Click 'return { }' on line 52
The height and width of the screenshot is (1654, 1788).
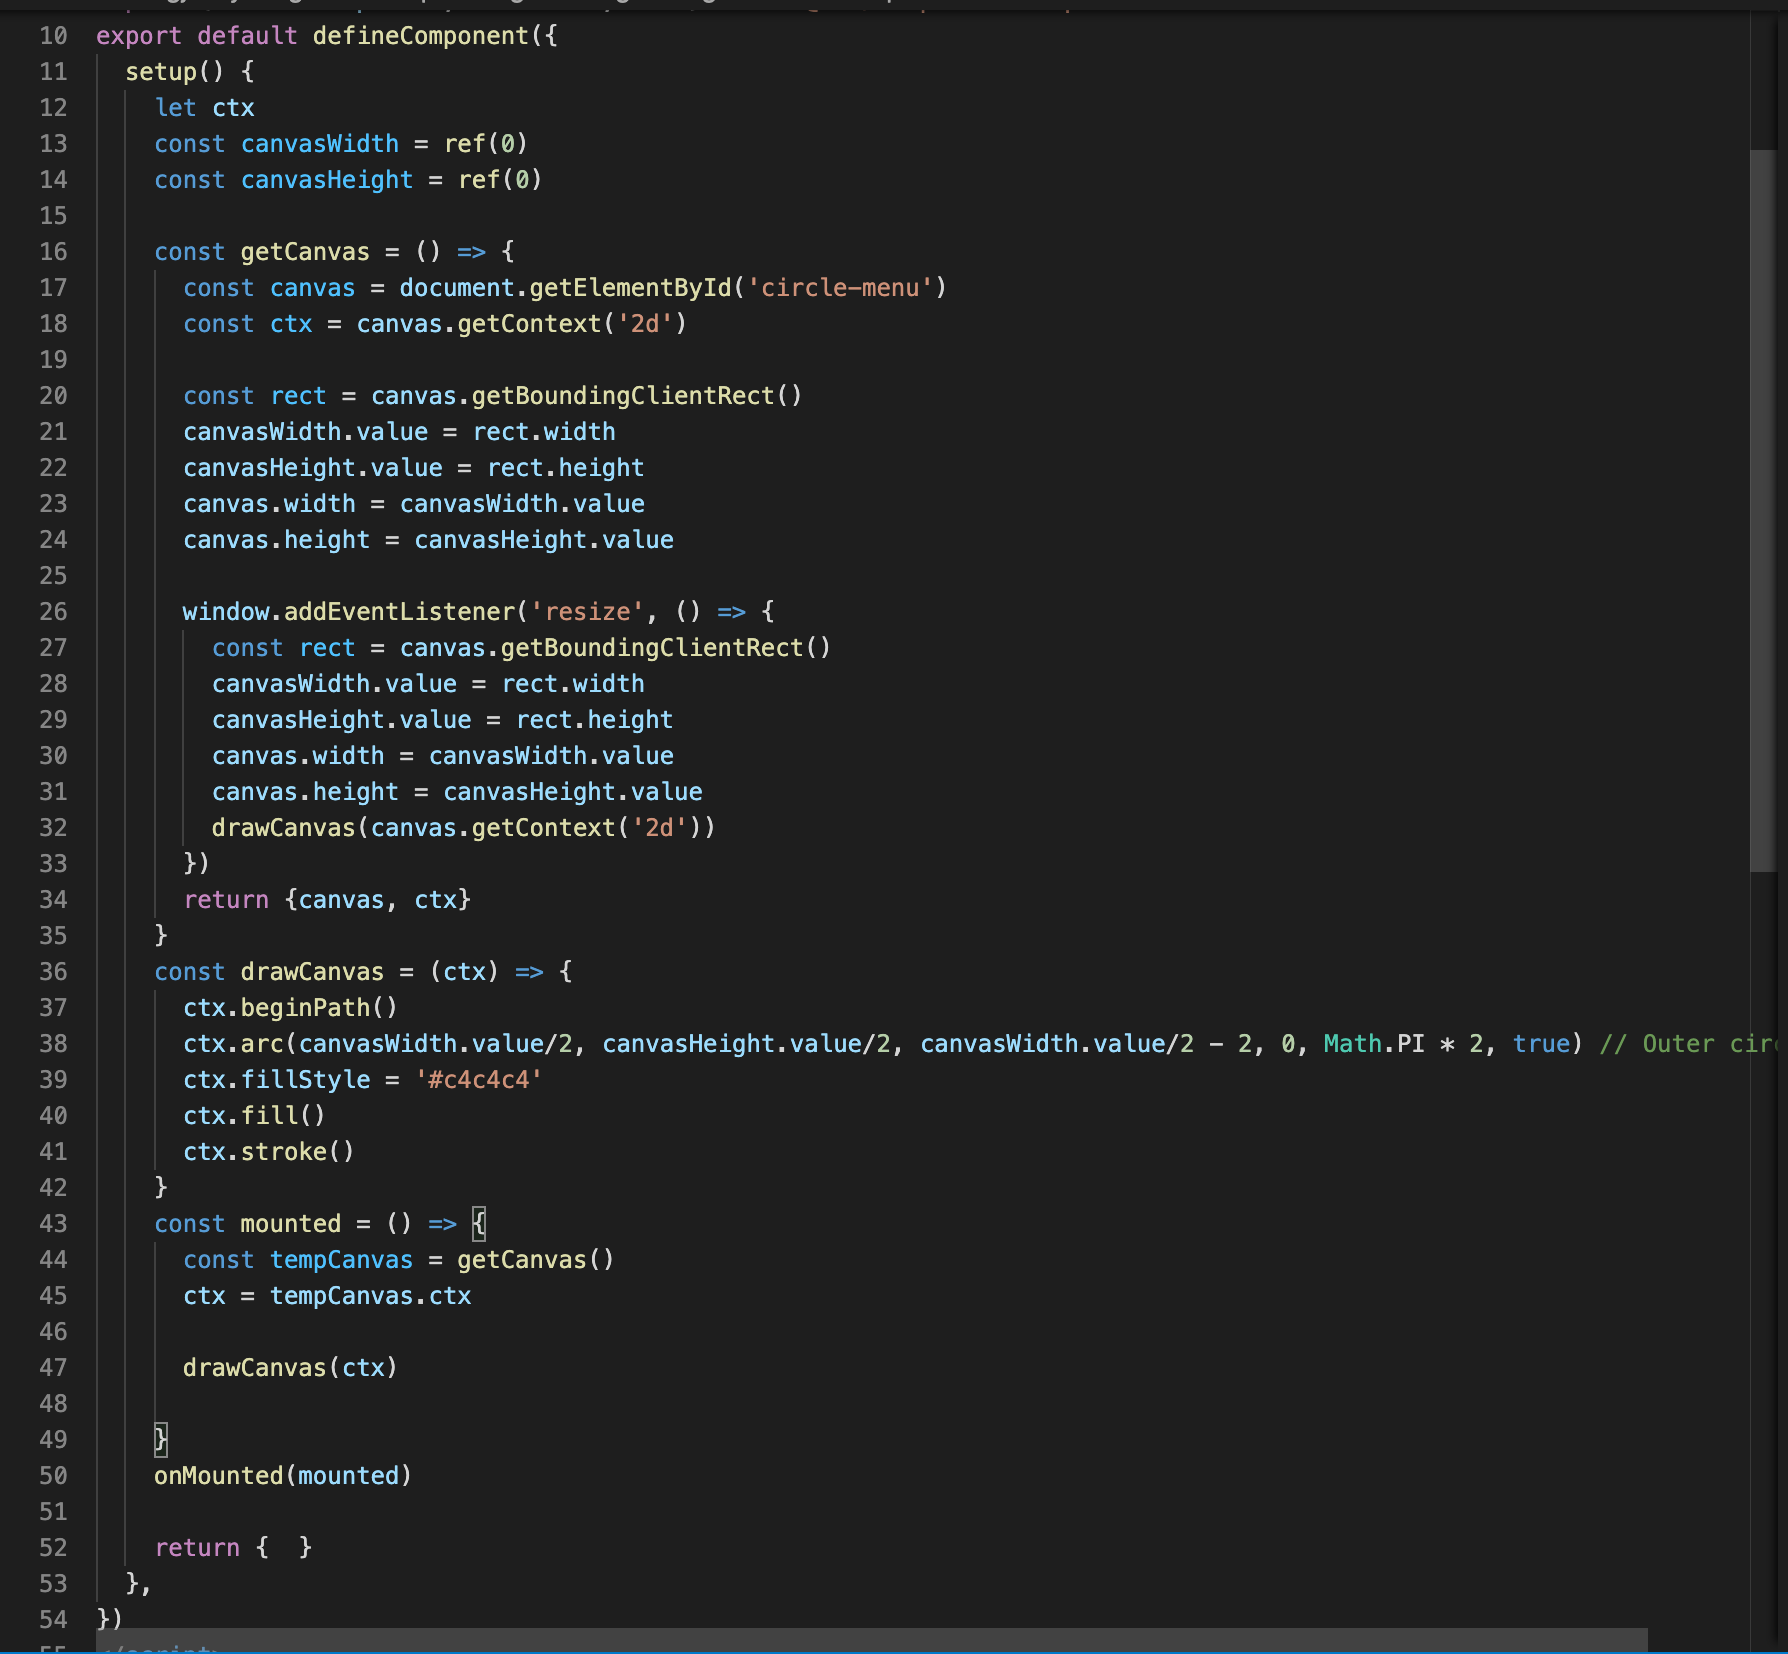[x=233, y=1548]
